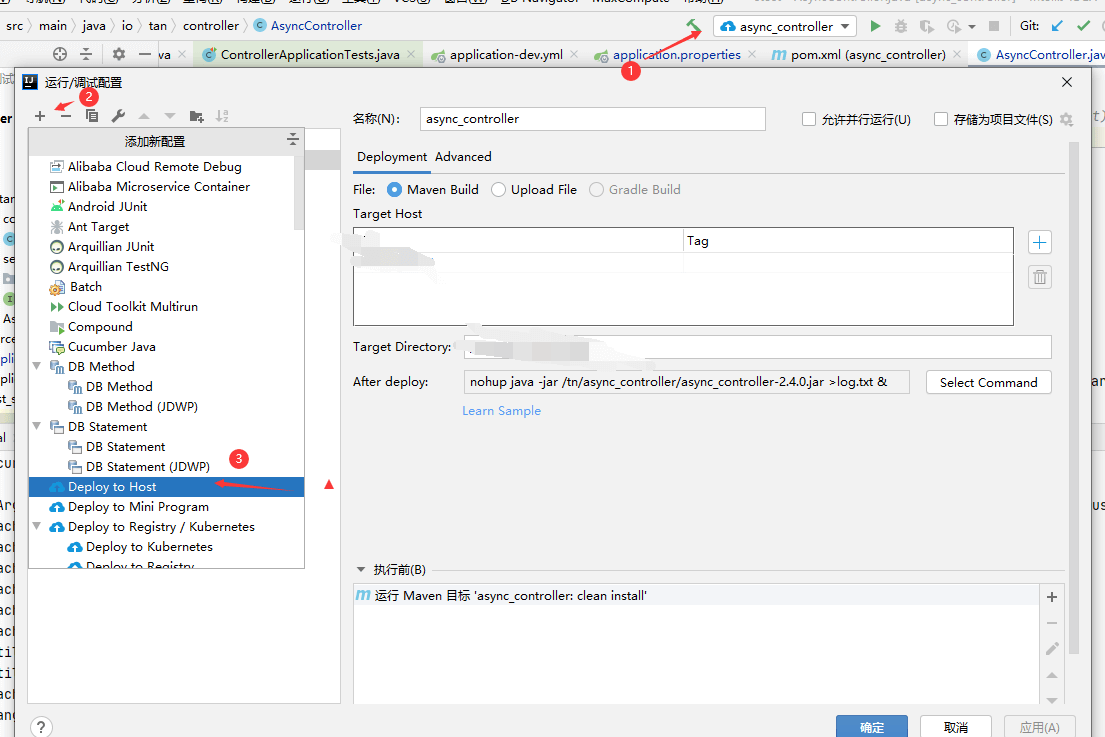
Task: Collapse the DB Method group
Action: tap(37, 366)
